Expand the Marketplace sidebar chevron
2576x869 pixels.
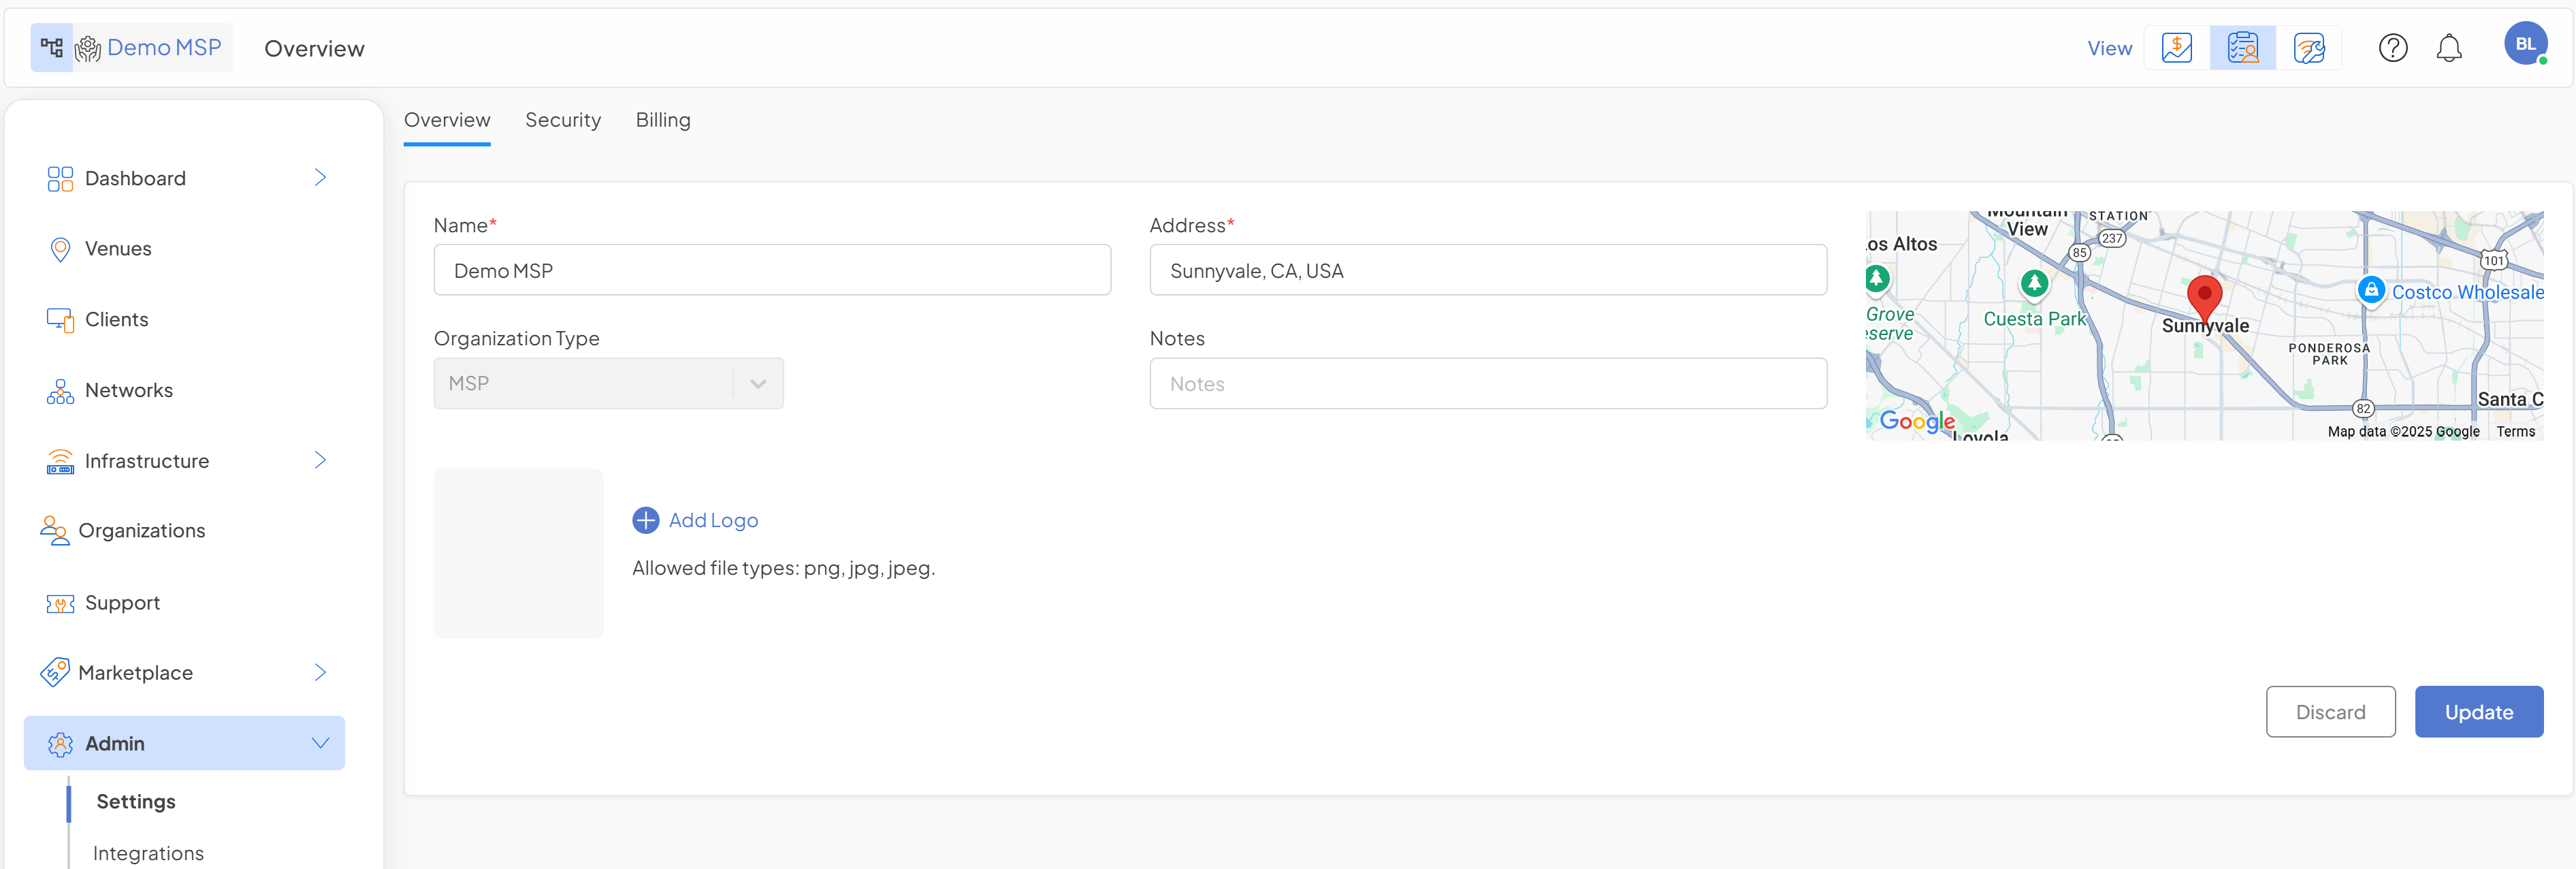point(320,673)
